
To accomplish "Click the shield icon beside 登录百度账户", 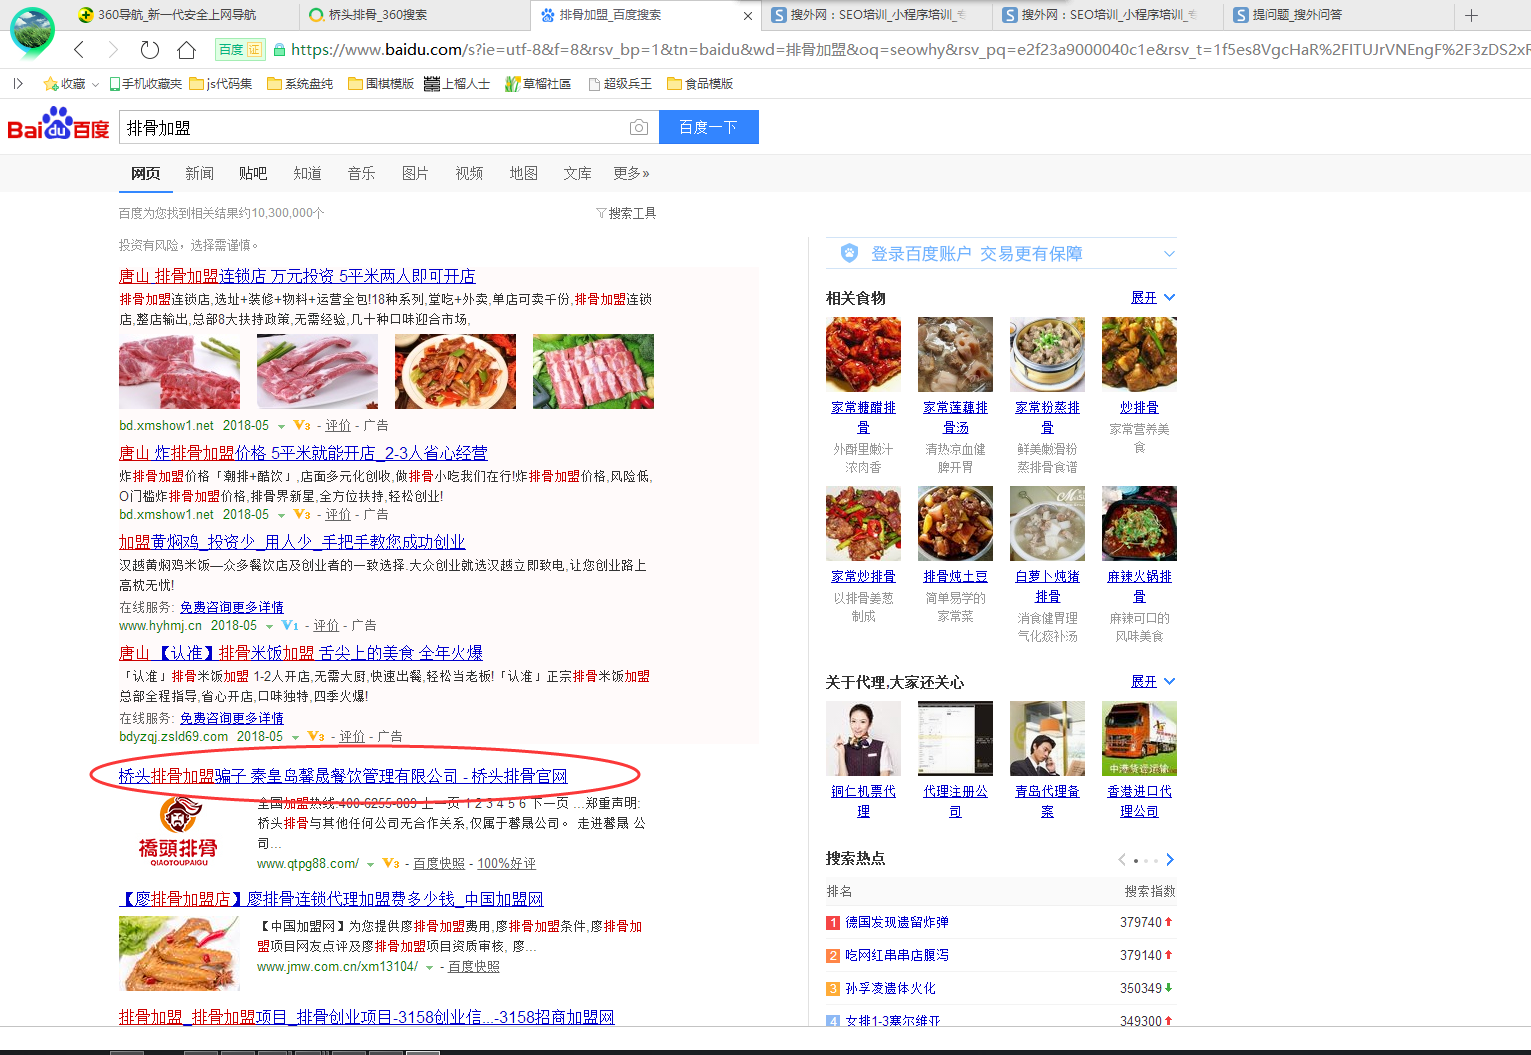I will tap(849, 253).
